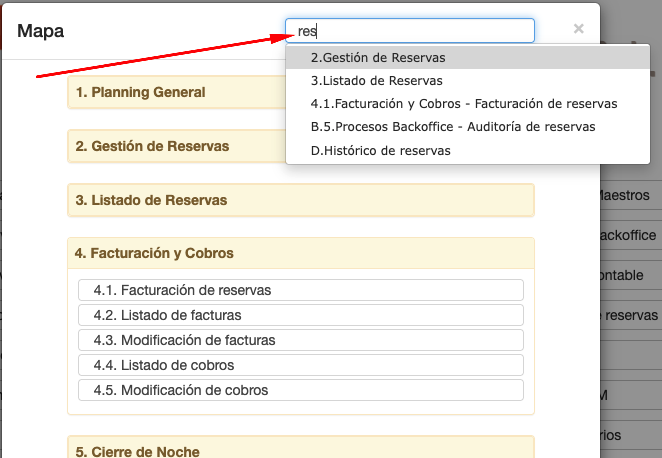The height and width of the screenshot is (458, 662).
Task: Select the 'Auditoría de reservas' suggestion
Action: point(453,127)
